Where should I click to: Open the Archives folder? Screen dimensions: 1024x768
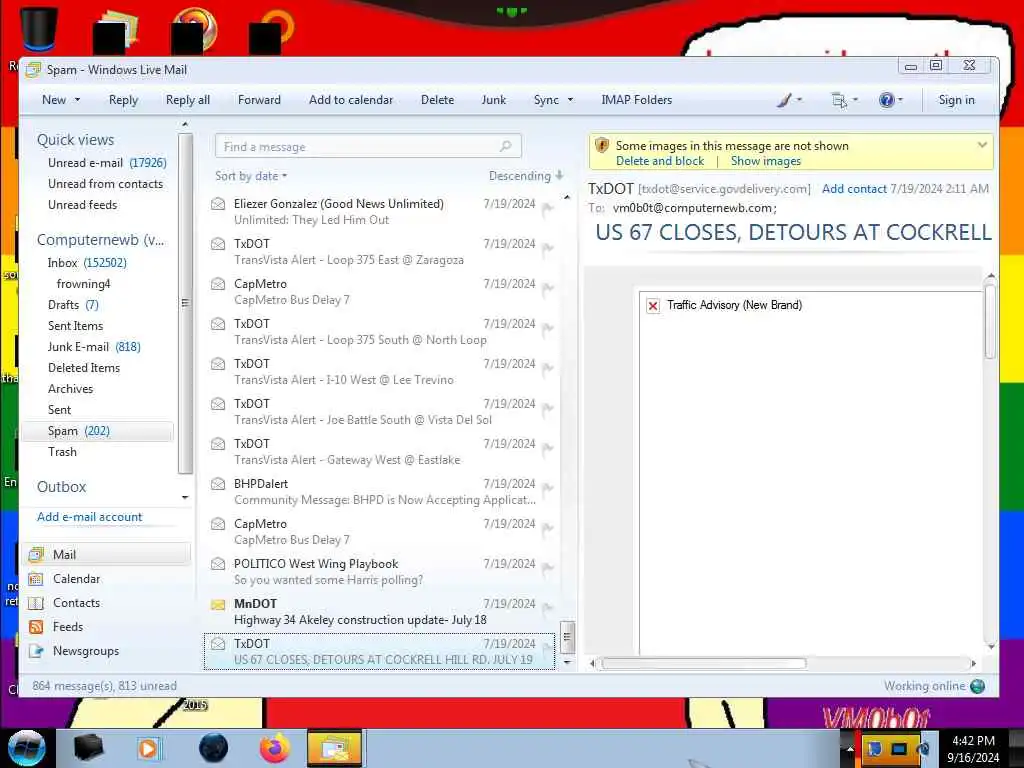(71, 389)
